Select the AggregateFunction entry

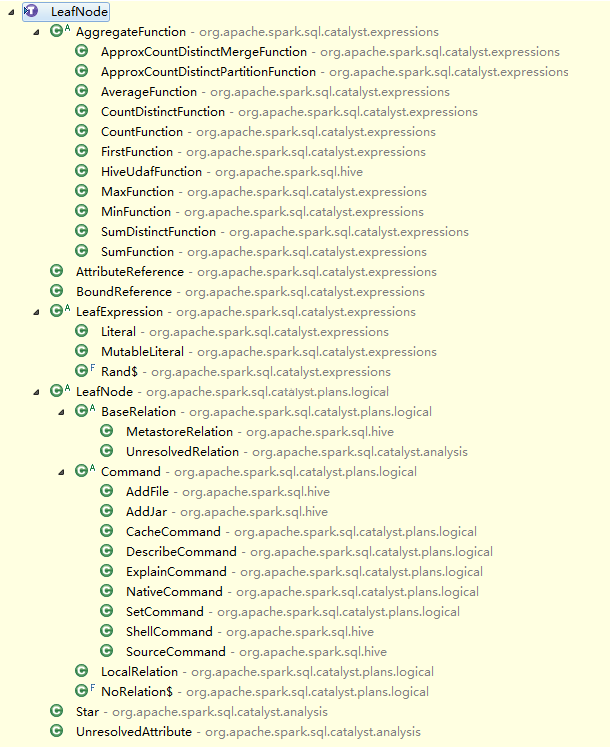(257, 32)
